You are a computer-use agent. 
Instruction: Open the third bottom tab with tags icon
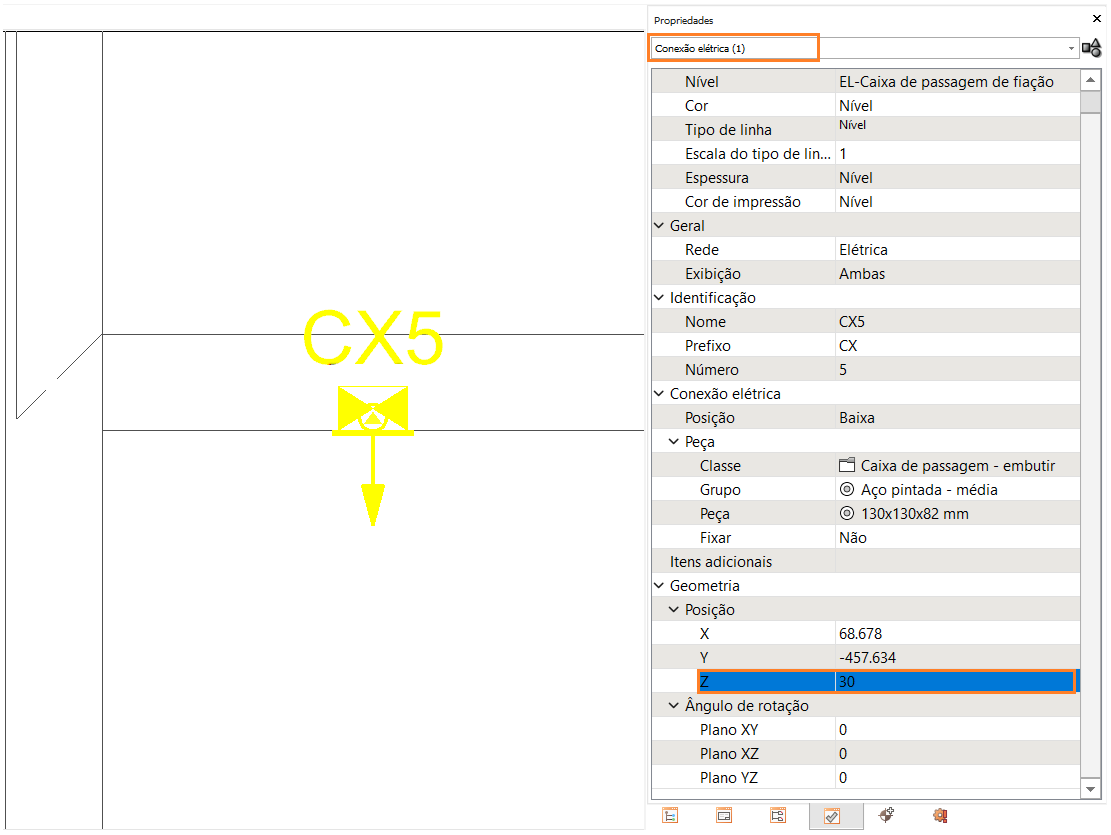tap(777, 815)
